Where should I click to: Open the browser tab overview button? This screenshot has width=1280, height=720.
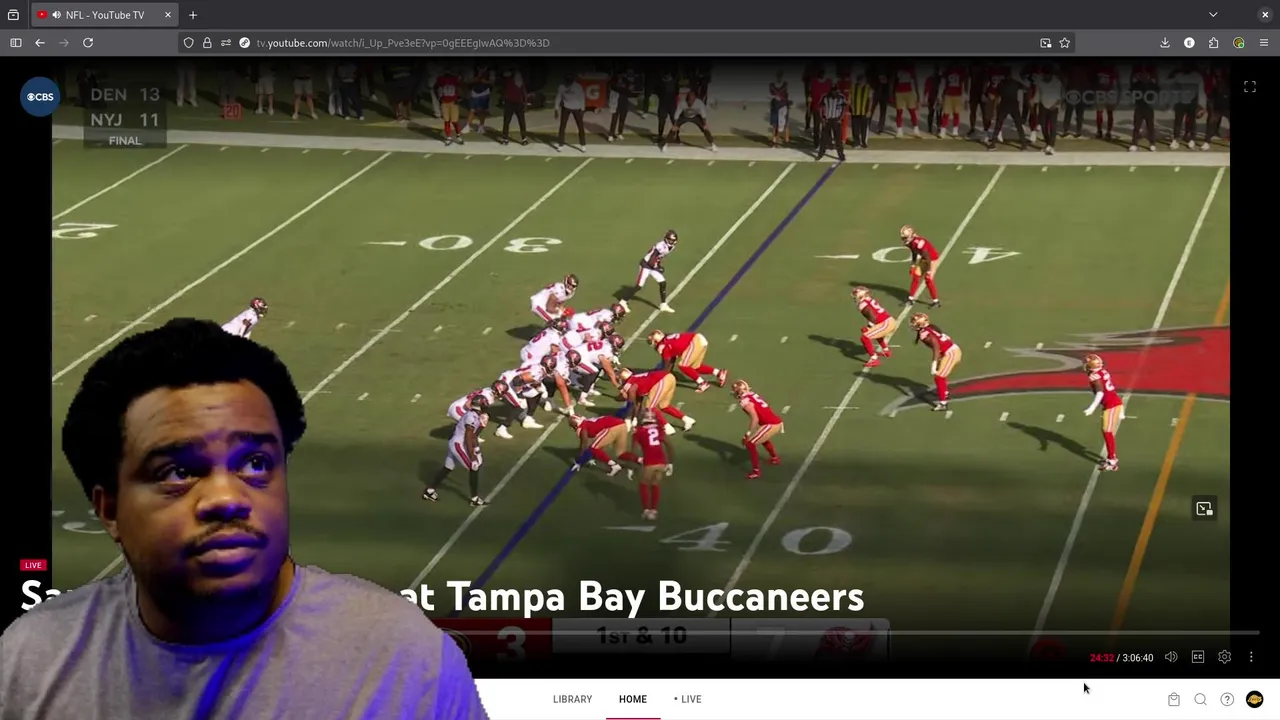[13, 15]
